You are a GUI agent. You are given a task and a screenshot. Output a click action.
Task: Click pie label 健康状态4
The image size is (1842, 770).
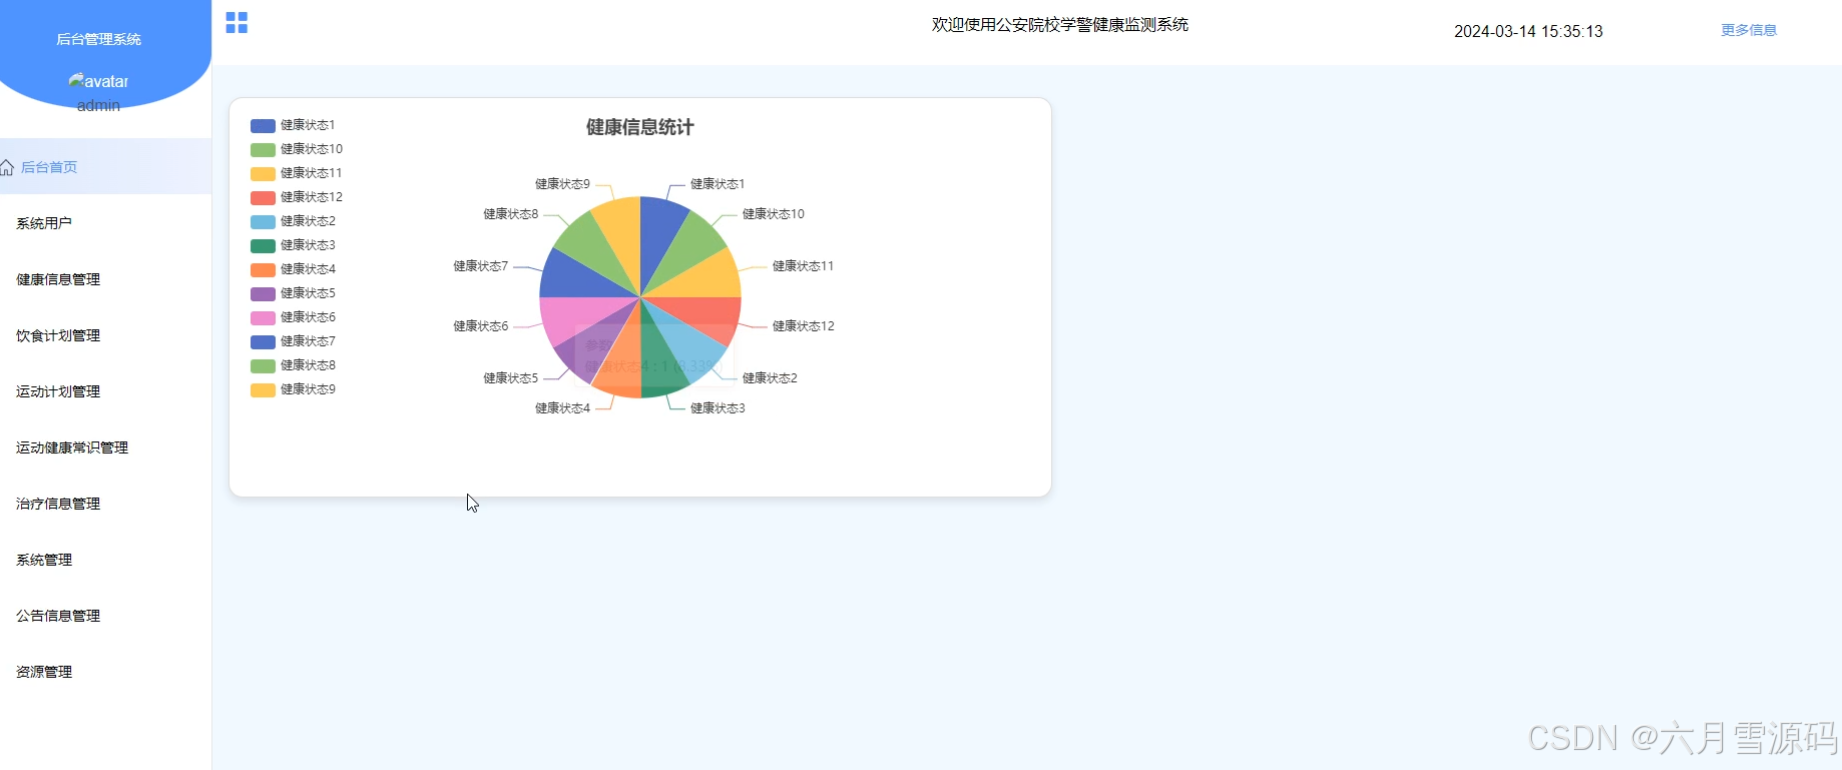pyautogui.click(x=562, y=408)
